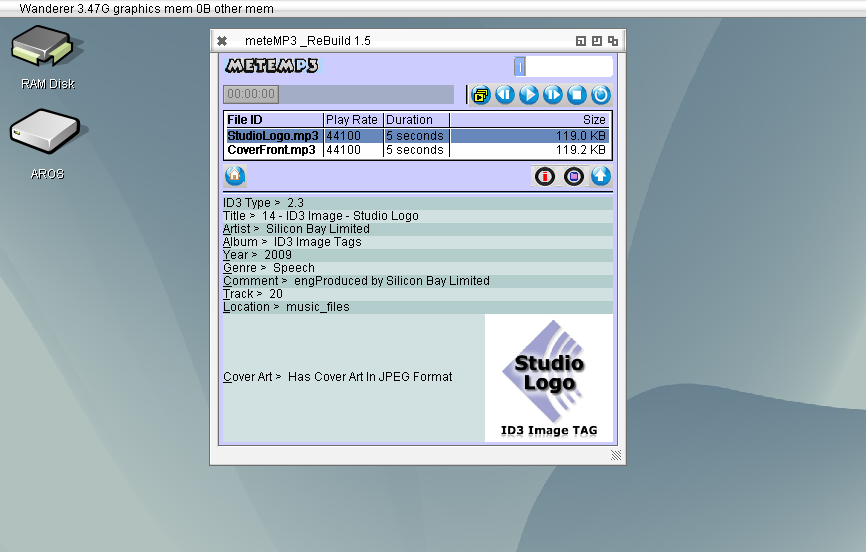Click the Duration column header
866x552 pixels.
pos(416,120)
